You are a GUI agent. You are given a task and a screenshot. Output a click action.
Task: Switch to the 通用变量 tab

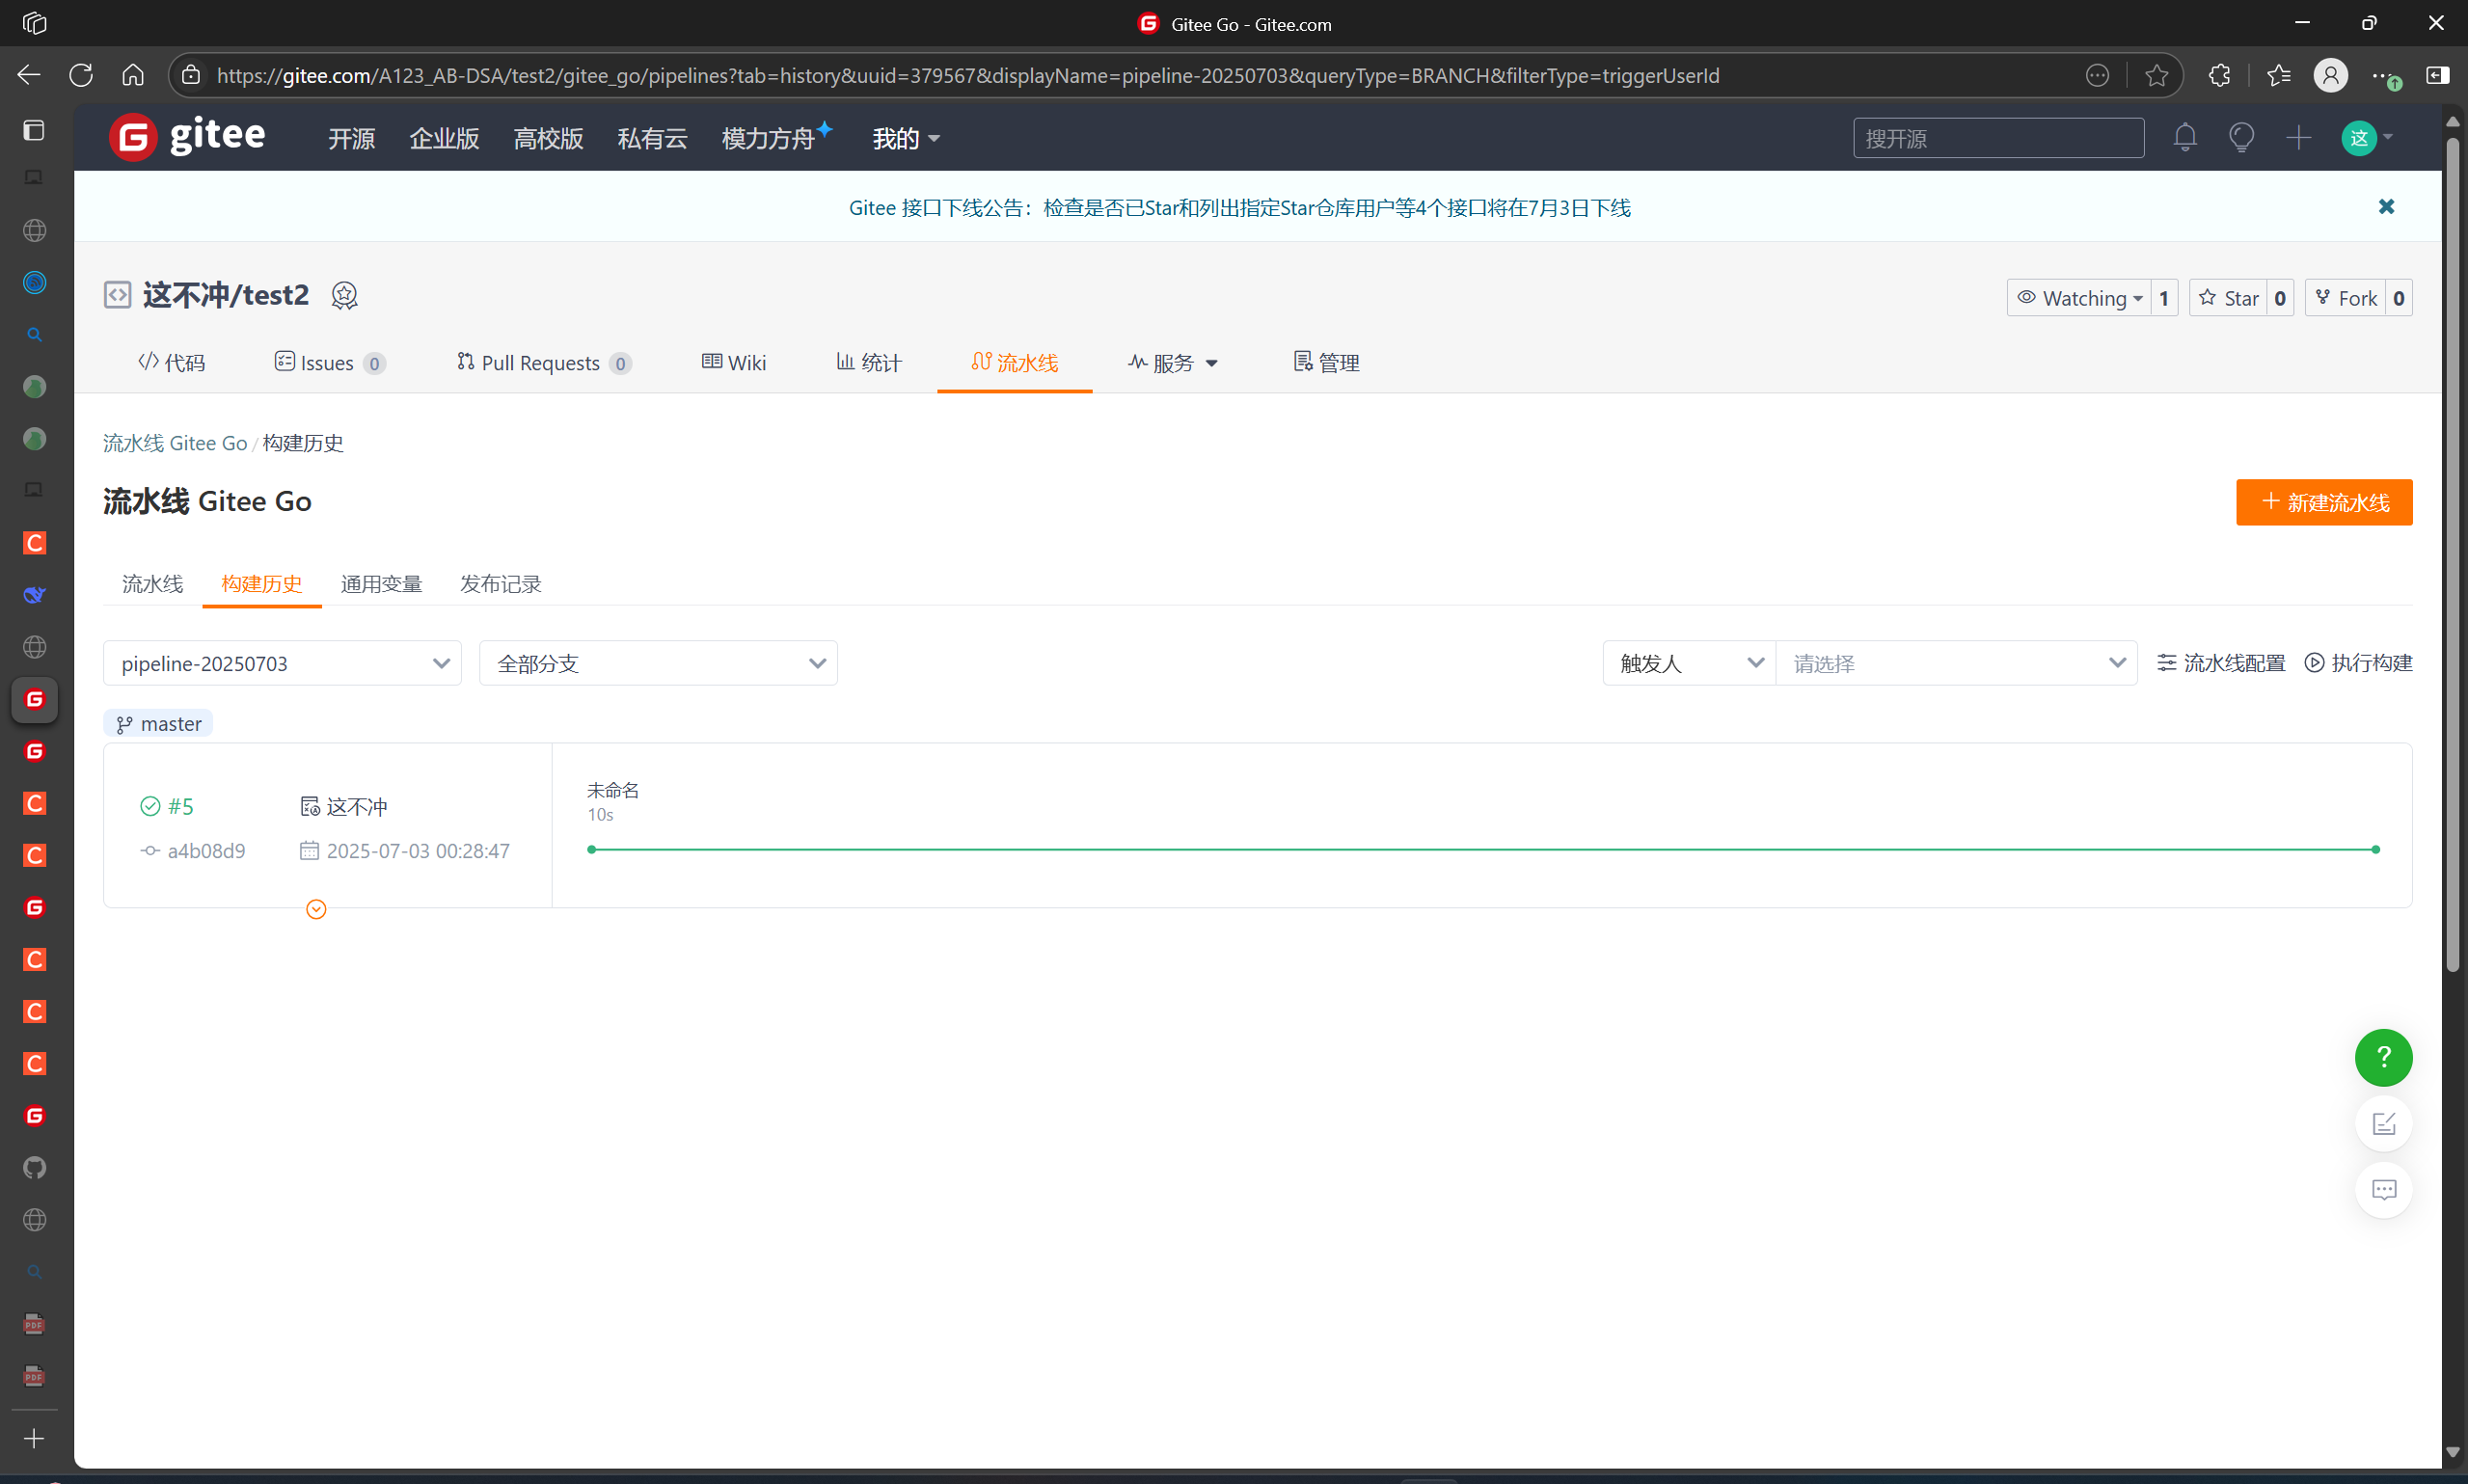click(x=381, y=584)
